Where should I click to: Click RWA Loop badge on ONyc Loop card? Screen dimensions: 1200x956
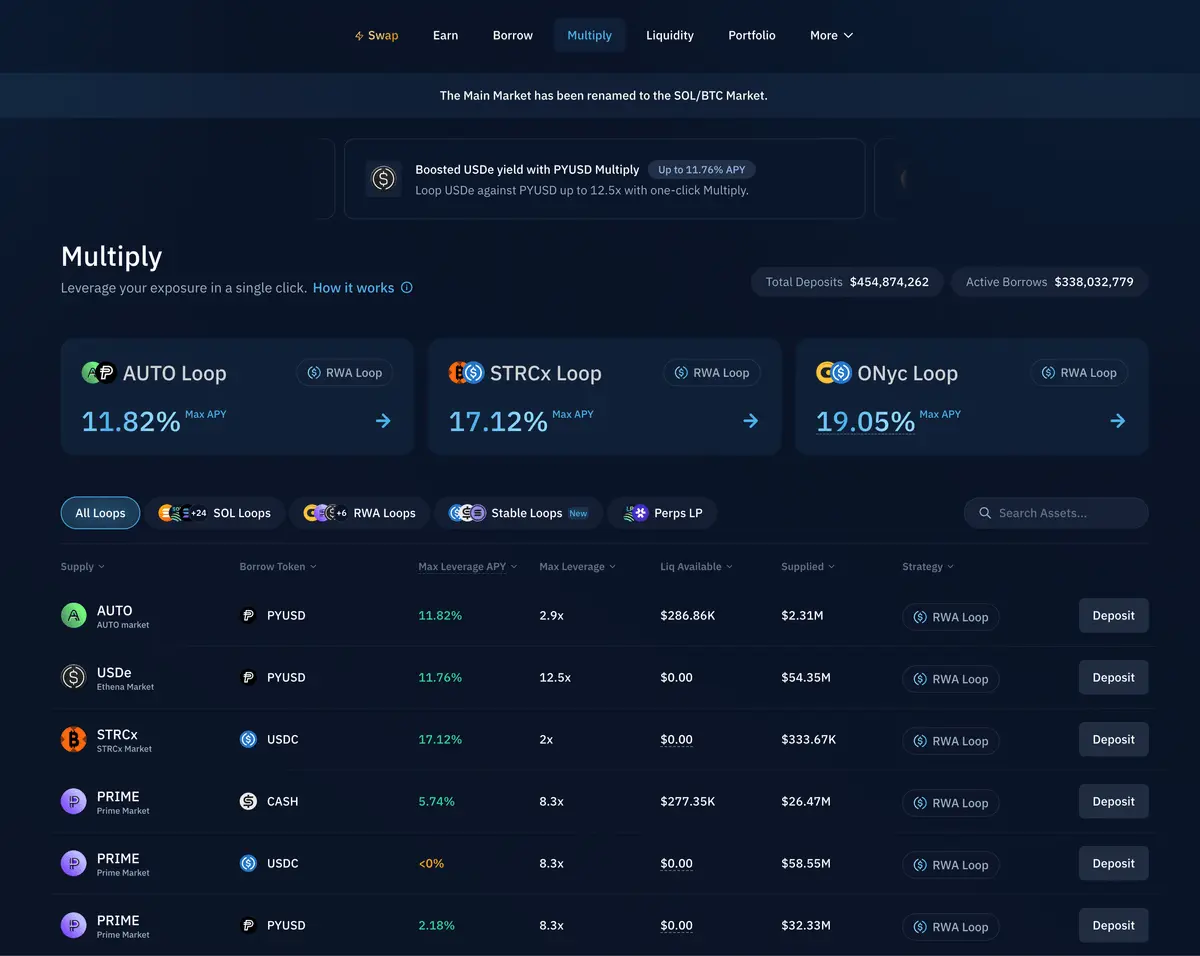1080,373
